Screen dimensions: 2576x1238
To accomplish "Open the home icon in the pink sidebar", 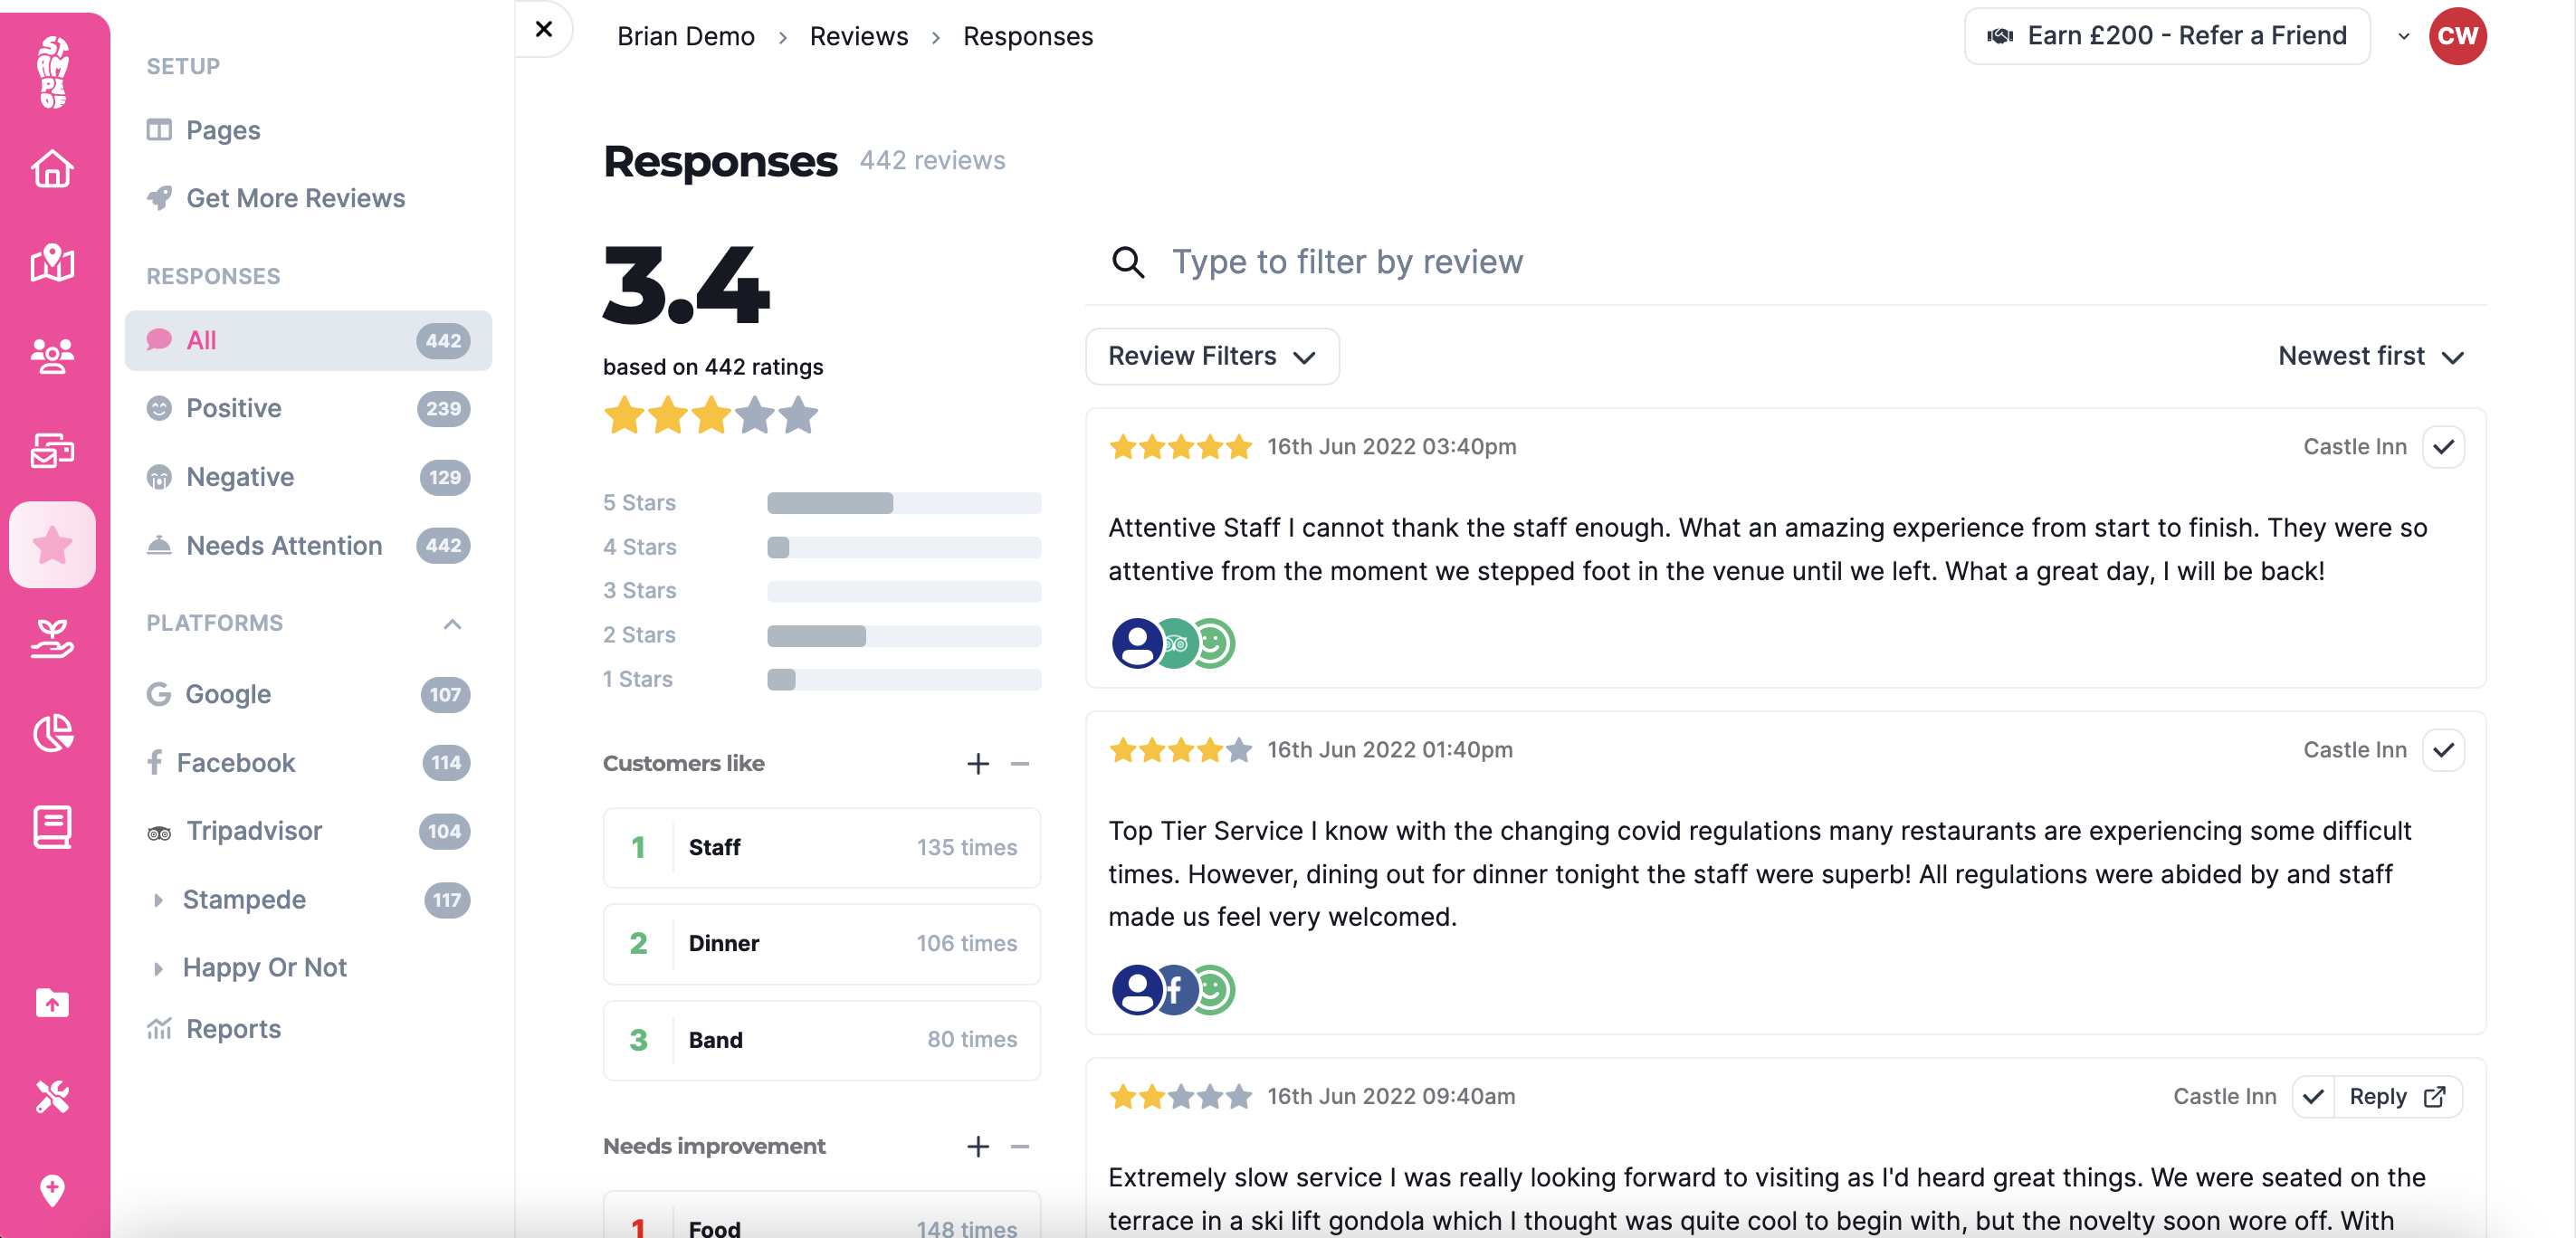I will click(x=52, y=169).
